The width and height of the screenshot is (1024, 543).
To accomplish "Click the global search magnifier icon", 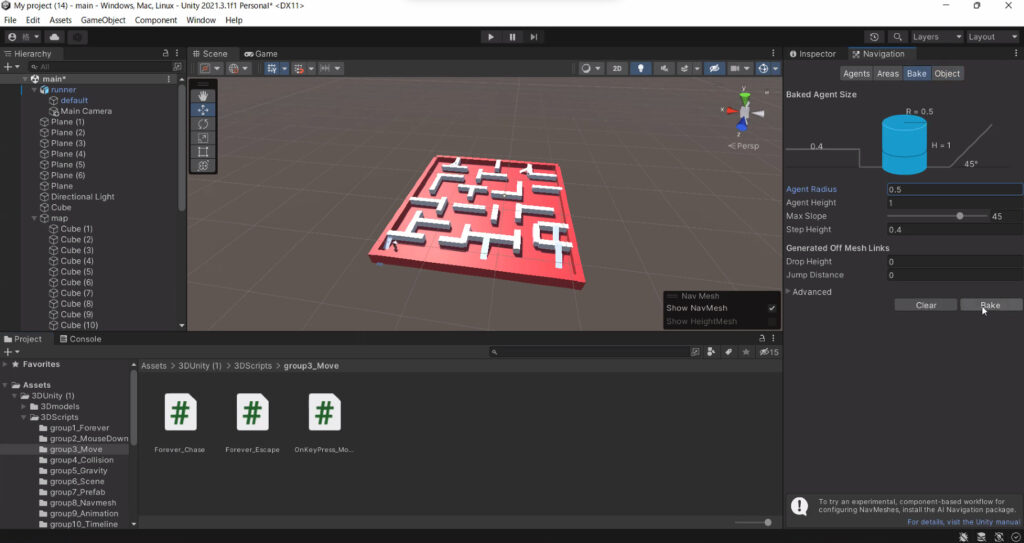I will pos(897,37).
